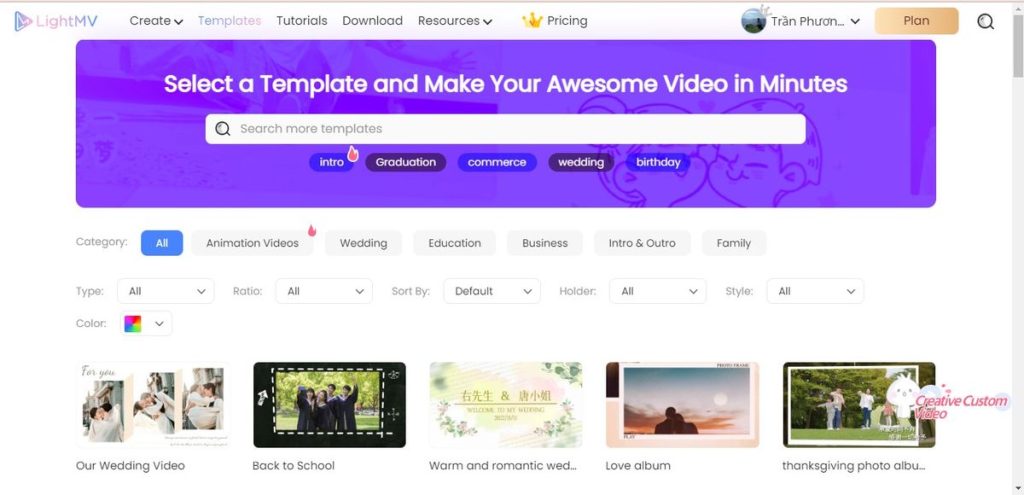
Task: Click the LightMV logo icon
Action: 23,21
